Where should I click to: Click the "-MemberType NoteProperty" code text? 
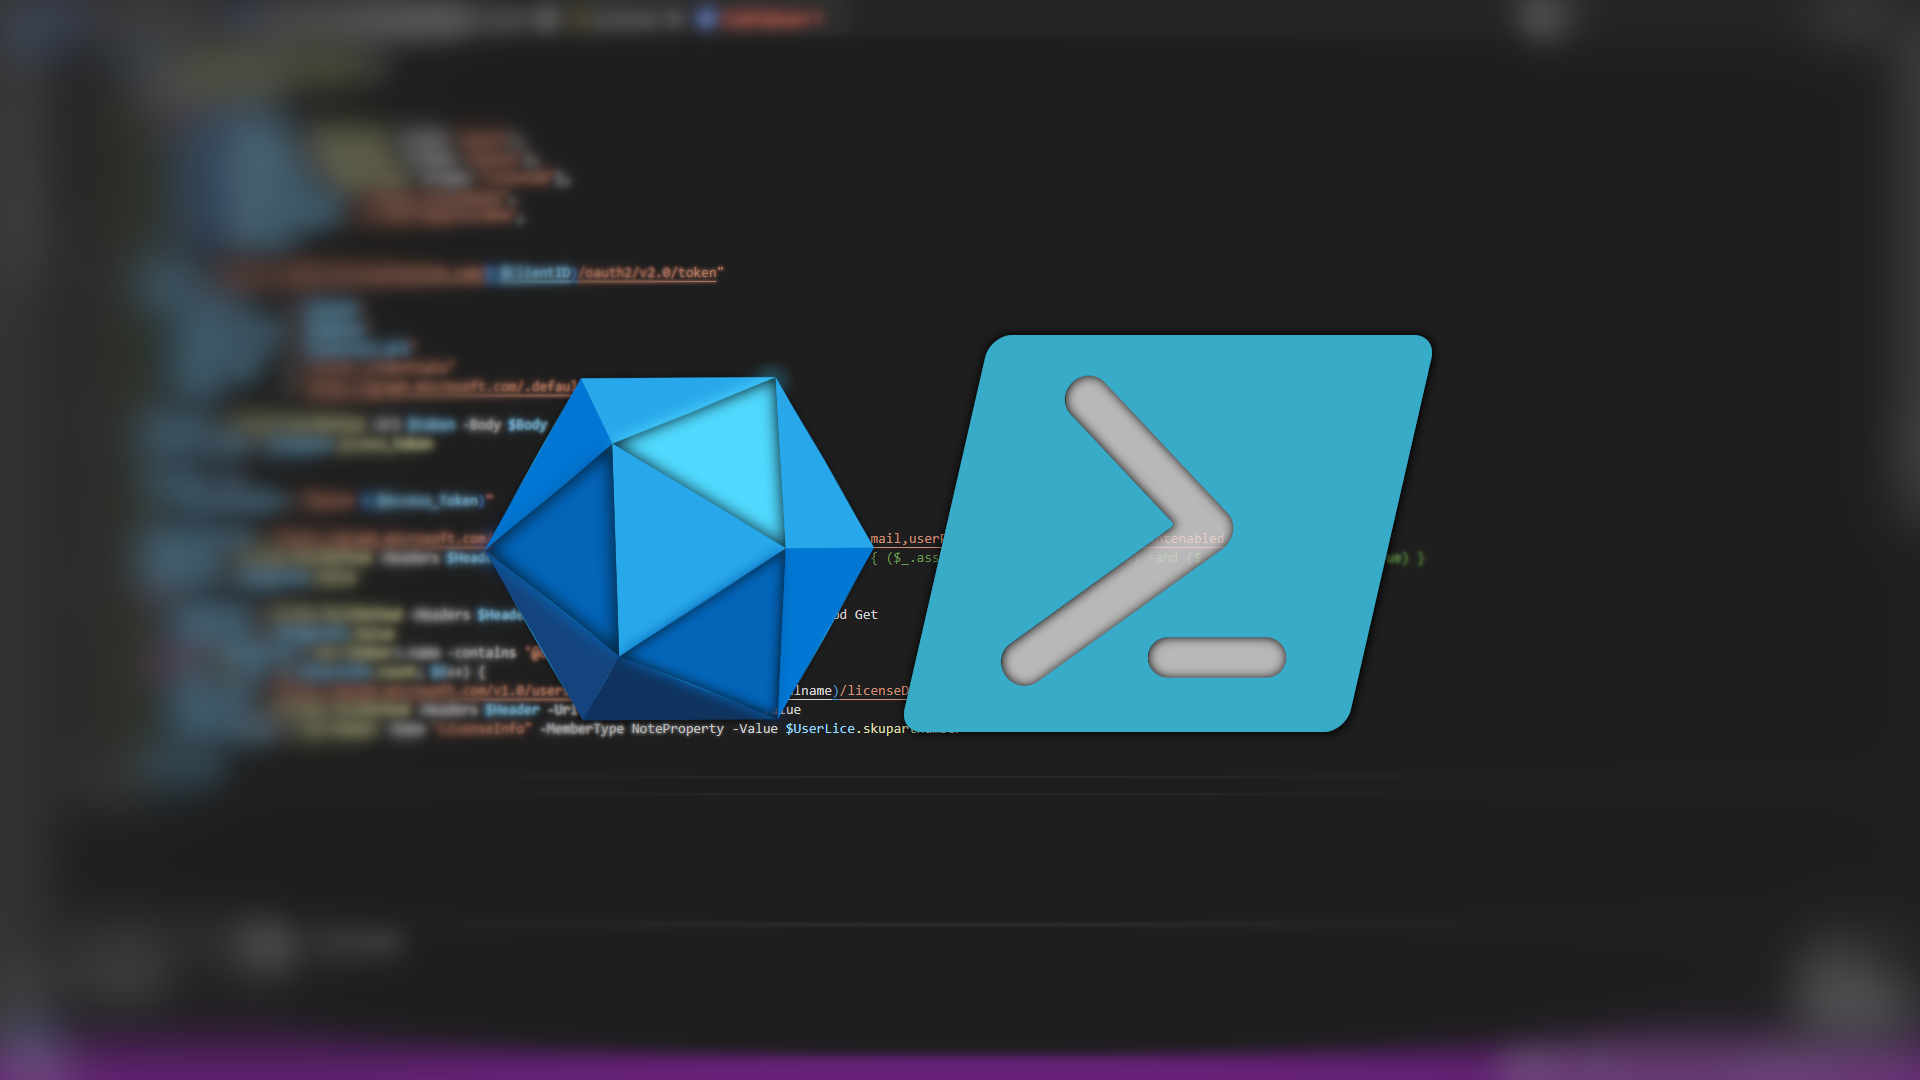click(x=632, y=729)
